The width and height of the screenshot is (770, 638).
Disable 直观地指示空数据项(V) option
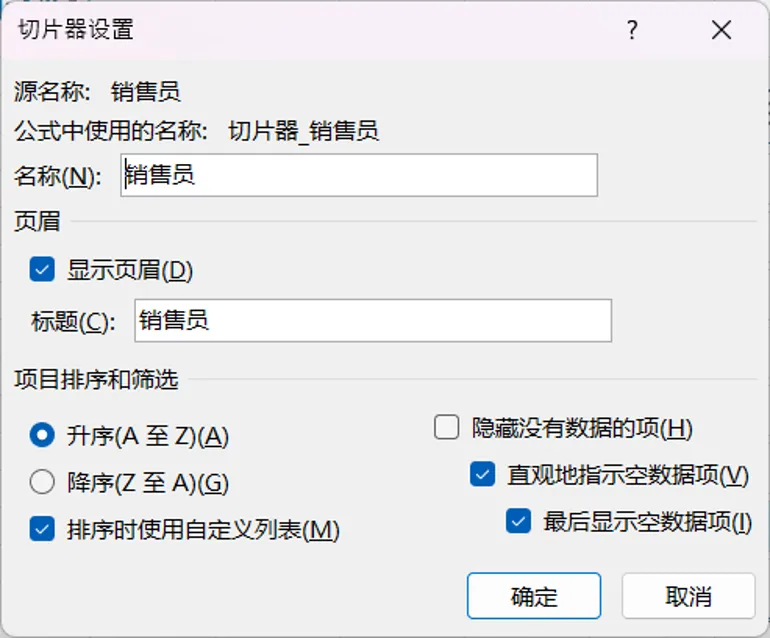pos(482,474)
